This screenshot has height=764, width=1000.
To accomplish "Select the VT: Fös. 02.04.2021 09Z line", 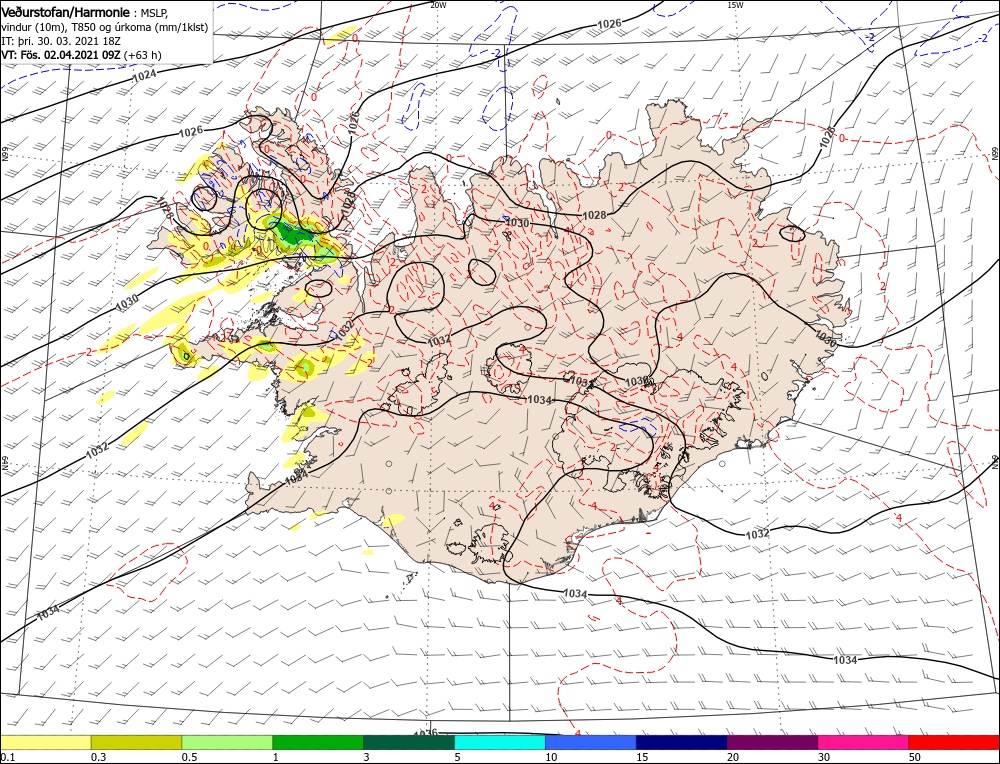I will 81,55.
